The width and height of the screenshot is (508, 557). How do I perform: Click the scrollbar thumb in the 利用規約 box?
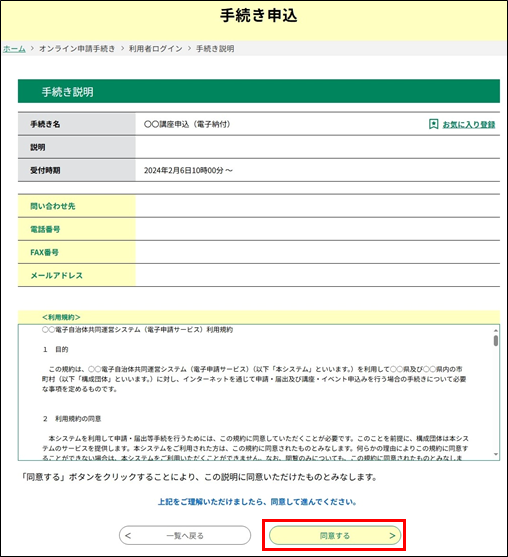[x=496, y=341]
